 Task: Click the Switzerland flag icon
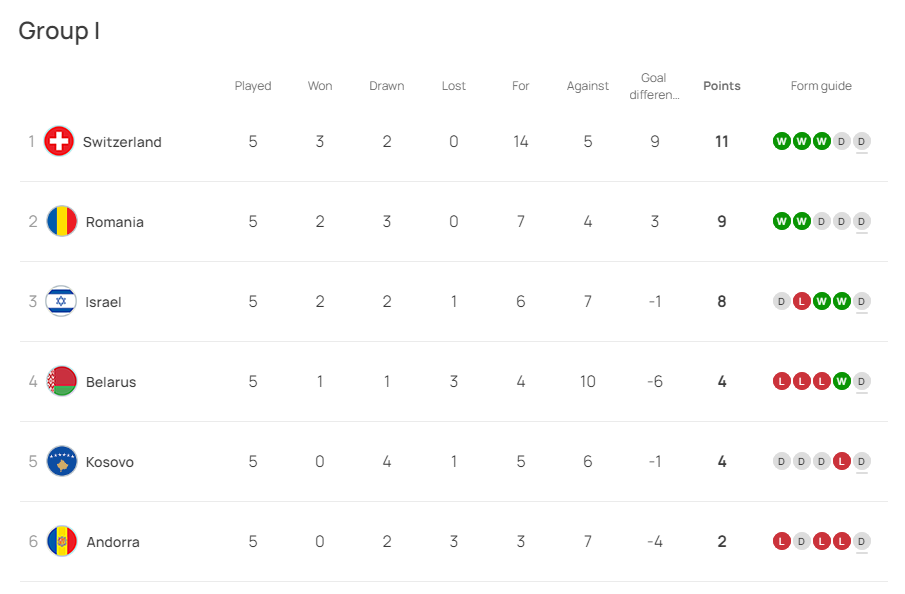coord(59,141)
